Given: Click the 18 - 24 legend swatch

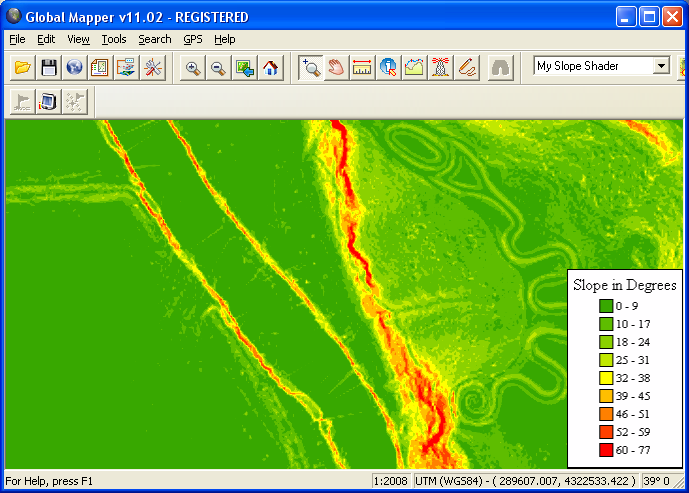Looking at the screenshot, I should point(606,342).
